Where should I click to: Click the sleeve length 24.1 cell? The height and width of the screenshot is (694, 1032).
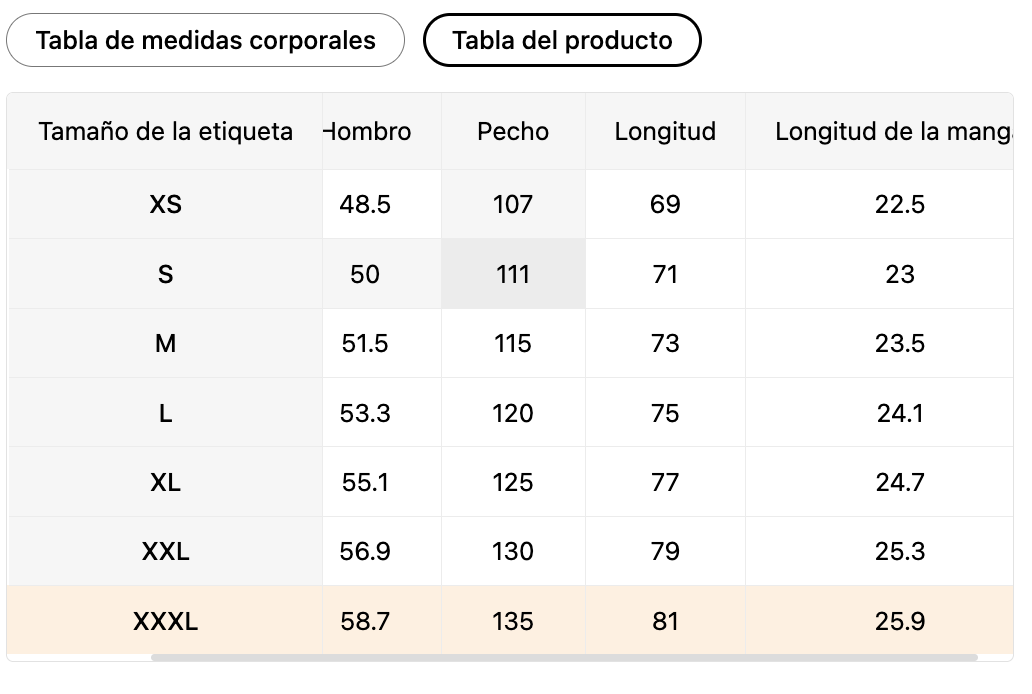(x=900, y=414)
